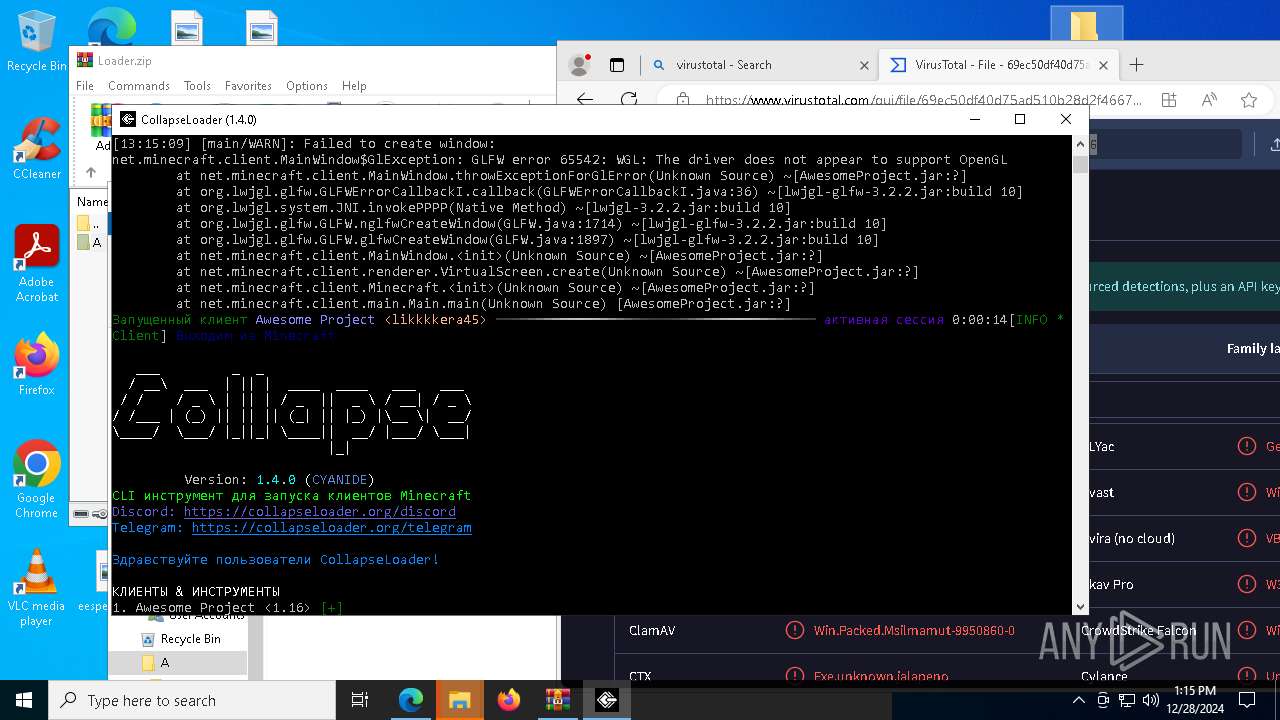This screenshot has width=1280, height=720.
Task: Open the network icon in system tray
Action: click(1127, 700)
